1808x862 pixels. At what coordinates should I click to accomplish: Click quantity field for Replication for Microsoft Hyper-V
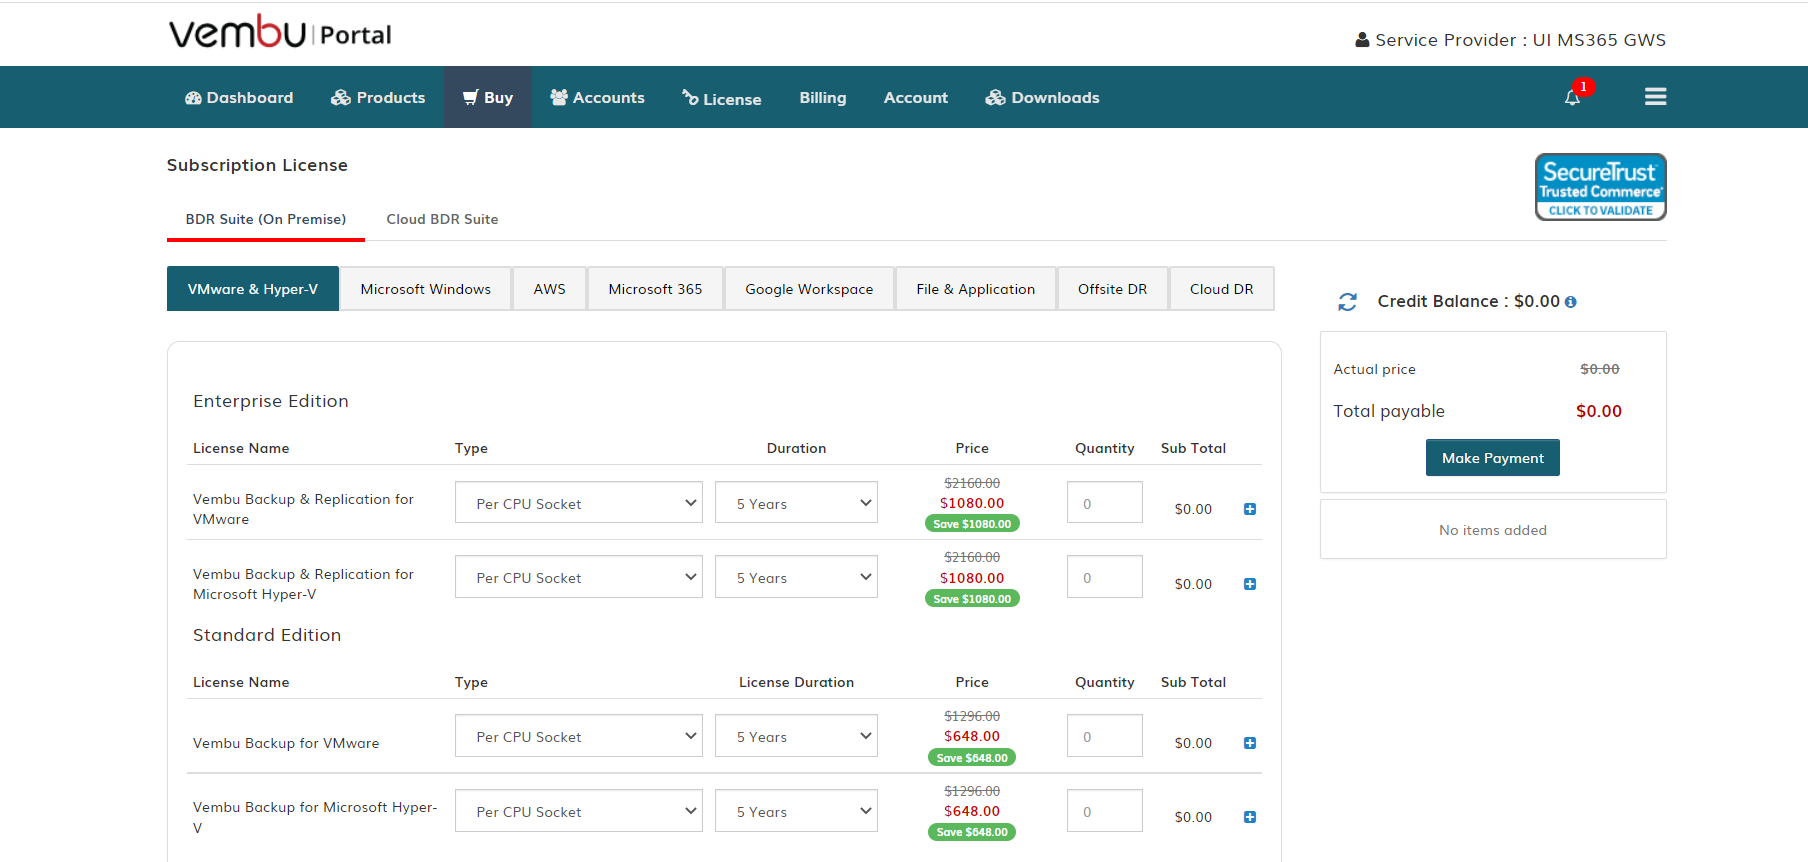1105,577
